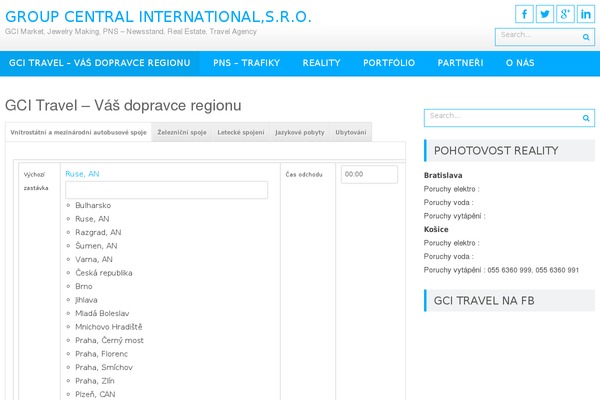Image resolution: width=600 pixels, height=400 pixels.
Task: Choose Praha, Smíchov from the stop list
Action: point(104,367)
